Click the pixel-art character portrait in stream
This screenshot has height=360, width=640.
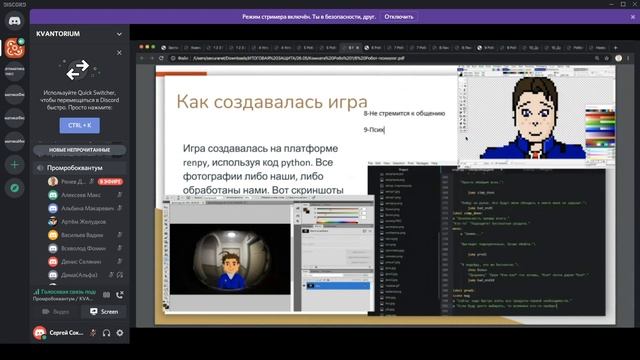coord(535,117)
